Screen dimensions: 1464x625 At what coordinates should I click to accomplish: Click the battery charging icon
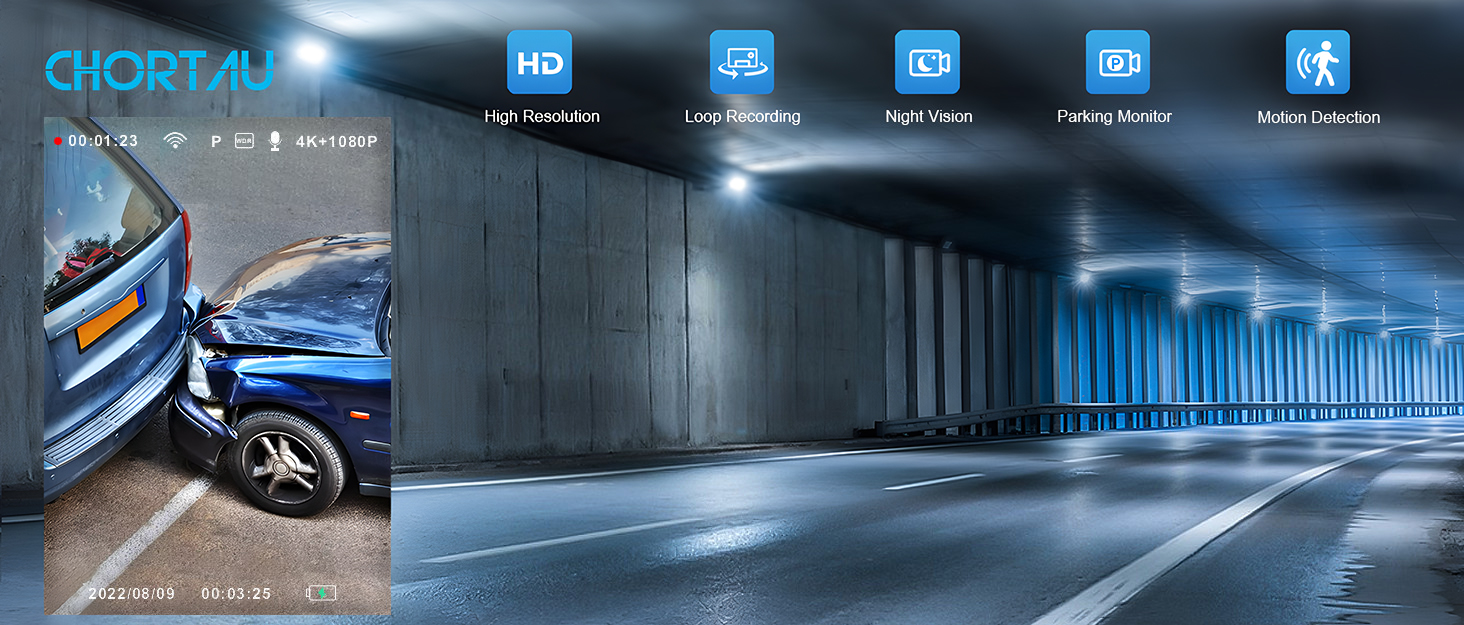click(x=321, y=593)
